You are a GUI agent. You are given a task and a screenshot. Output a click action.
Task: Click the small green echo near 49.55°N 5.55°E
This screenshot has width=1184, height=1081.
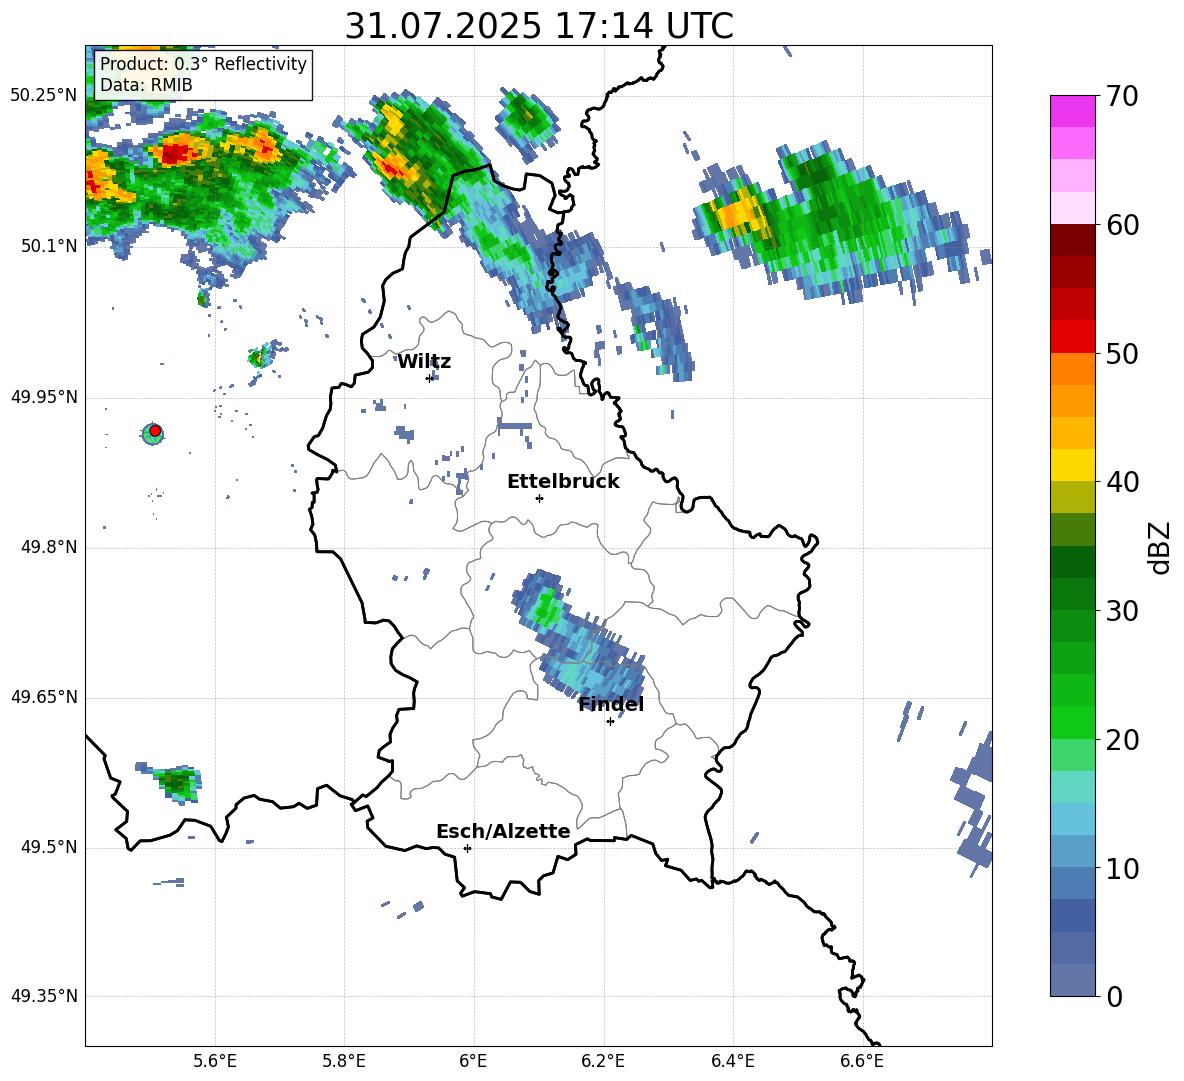tap(178, 782)
